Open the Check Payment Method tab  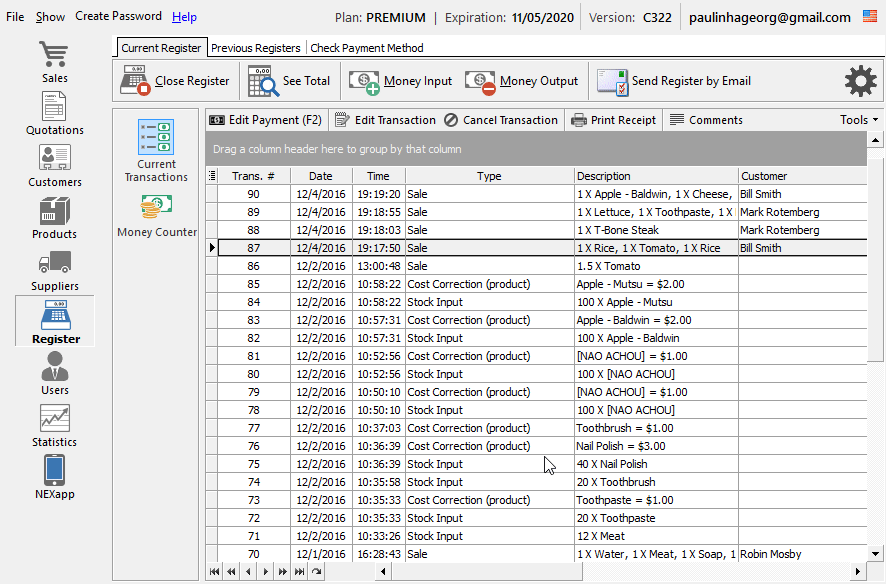click(366, 48)
